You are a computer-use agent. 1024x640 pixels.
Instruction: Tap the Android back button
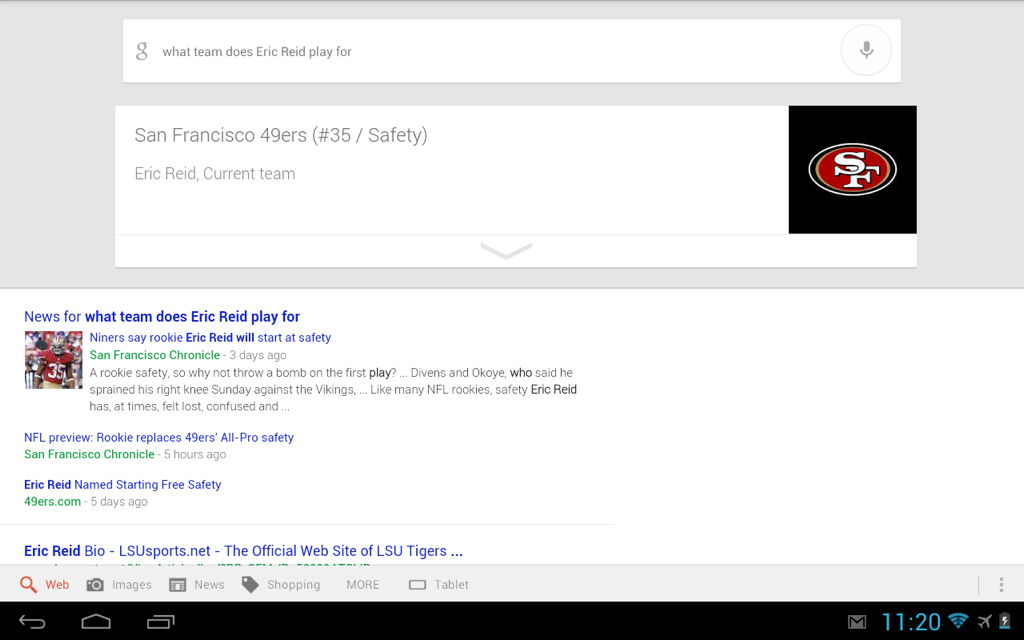(x=32, y=622)
